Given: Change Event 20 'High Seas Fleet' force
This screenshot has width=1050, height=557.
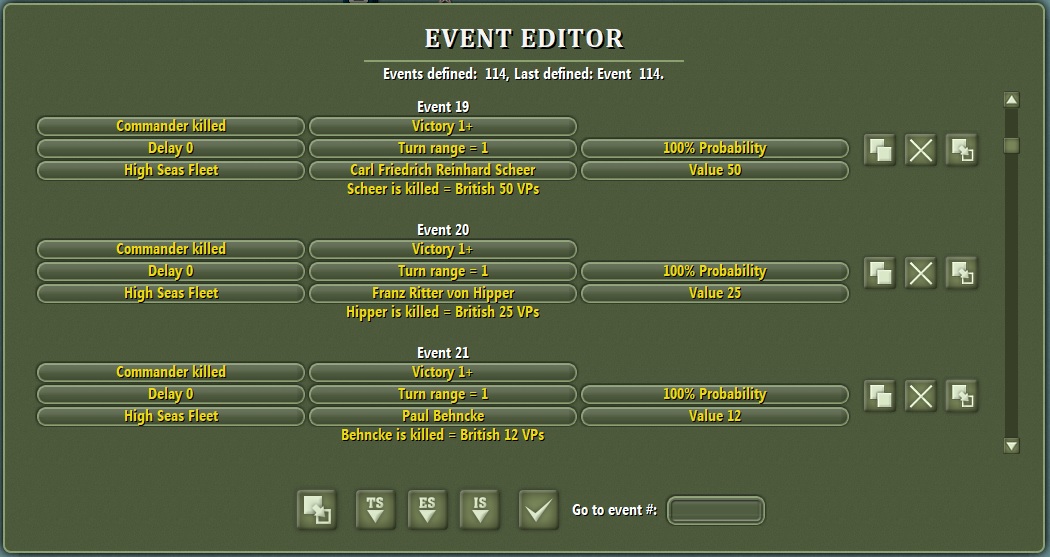Looking at the screenshot, I should click(171, 294).
